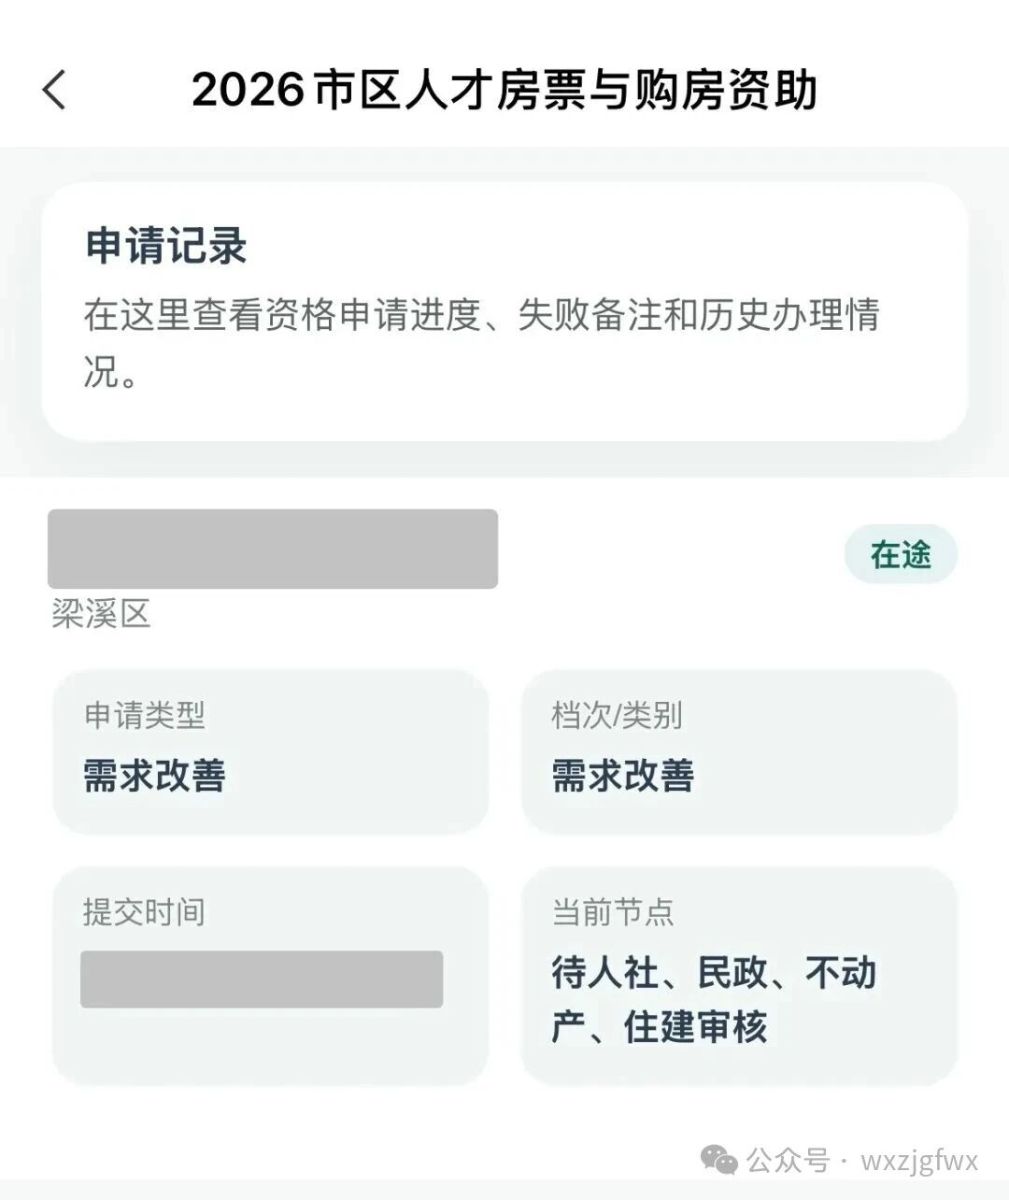Select 需求改善 value under 申请类型
The height and width of the screenshot is (1200, 1009).
pyautogui.click(x=154, y=775)
